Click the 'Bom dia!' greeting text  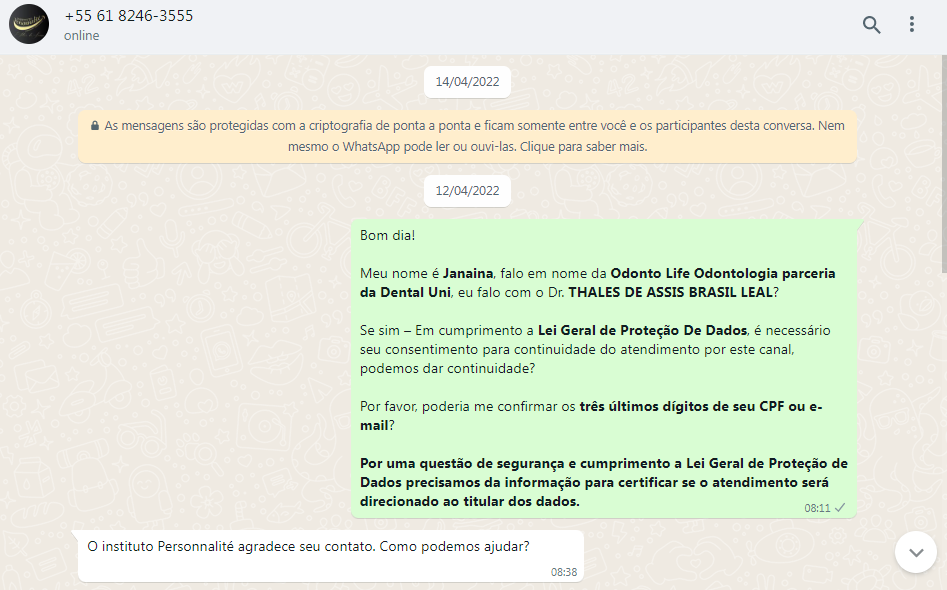pos(388,236)
